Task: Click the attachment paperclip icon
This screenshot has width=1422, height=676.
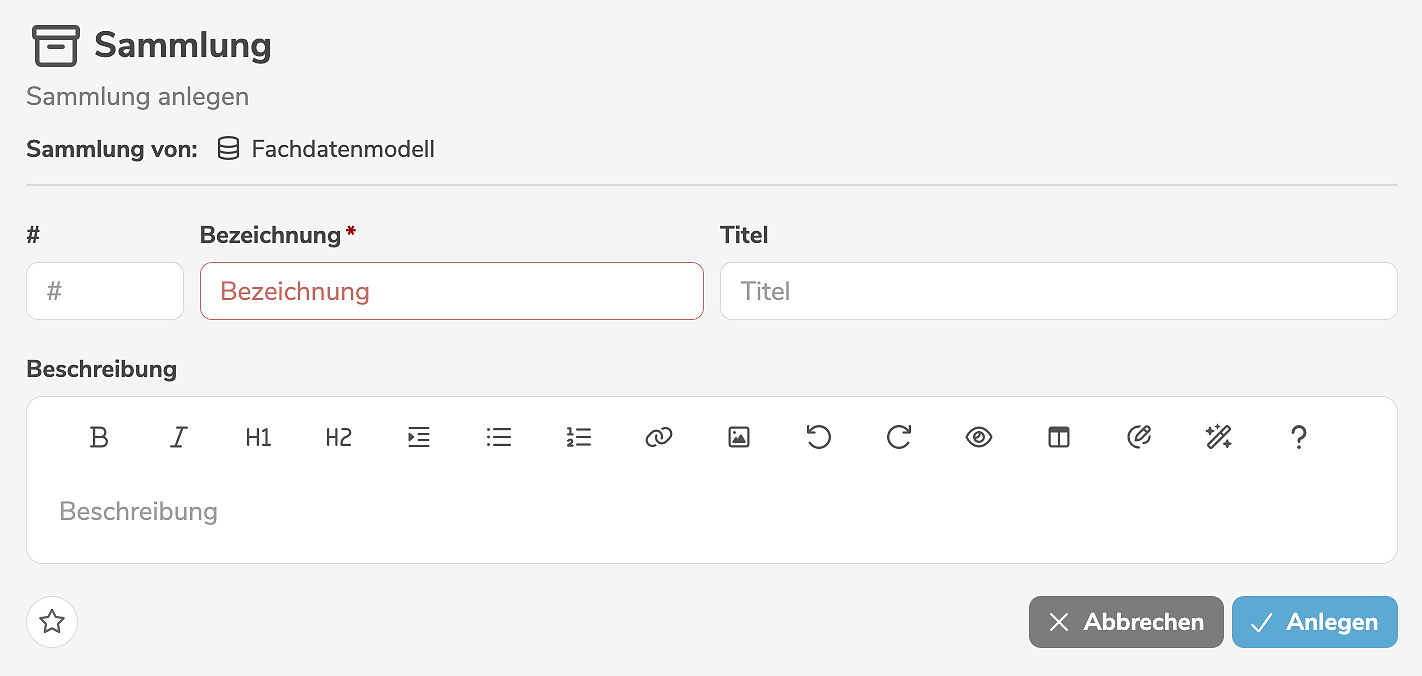Action: click(x=1139, y=437)
